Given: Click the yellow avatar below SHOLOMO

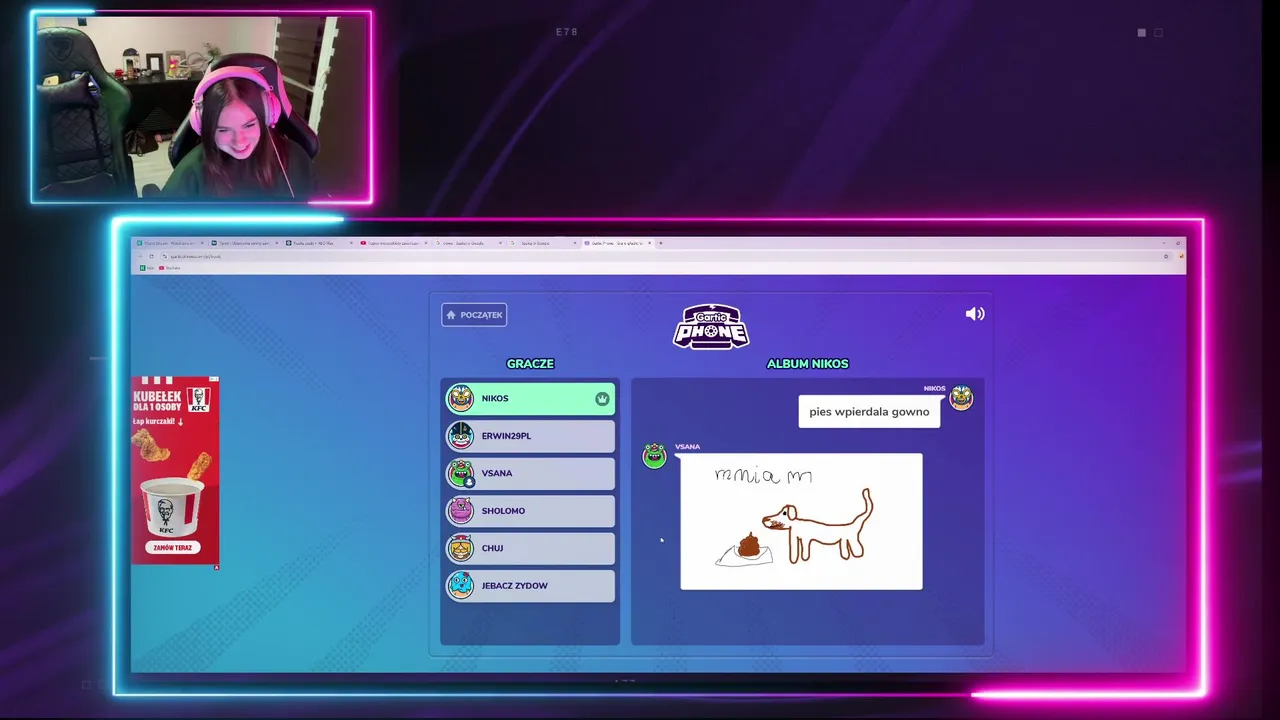Looking at the screenshot, I should tap(461, 548).
